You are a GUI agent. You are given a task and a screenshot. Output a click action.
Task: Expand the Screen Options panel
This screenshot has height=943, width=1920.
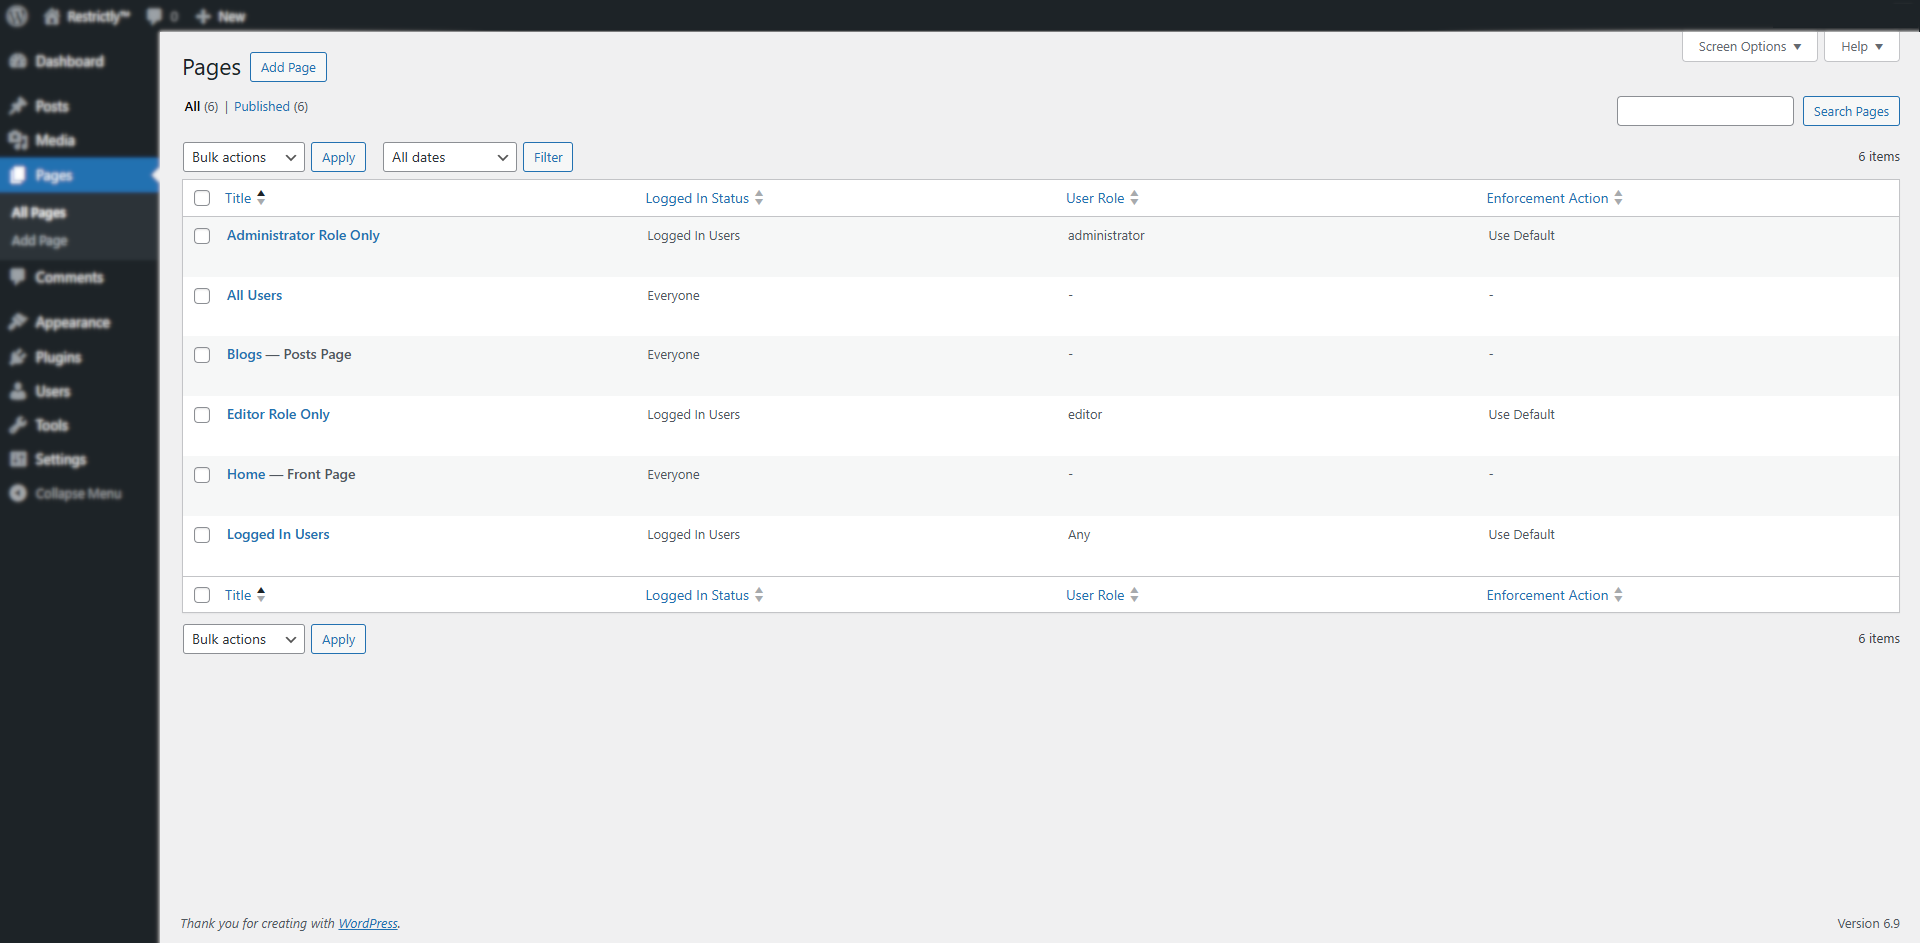coord(1749,47)
